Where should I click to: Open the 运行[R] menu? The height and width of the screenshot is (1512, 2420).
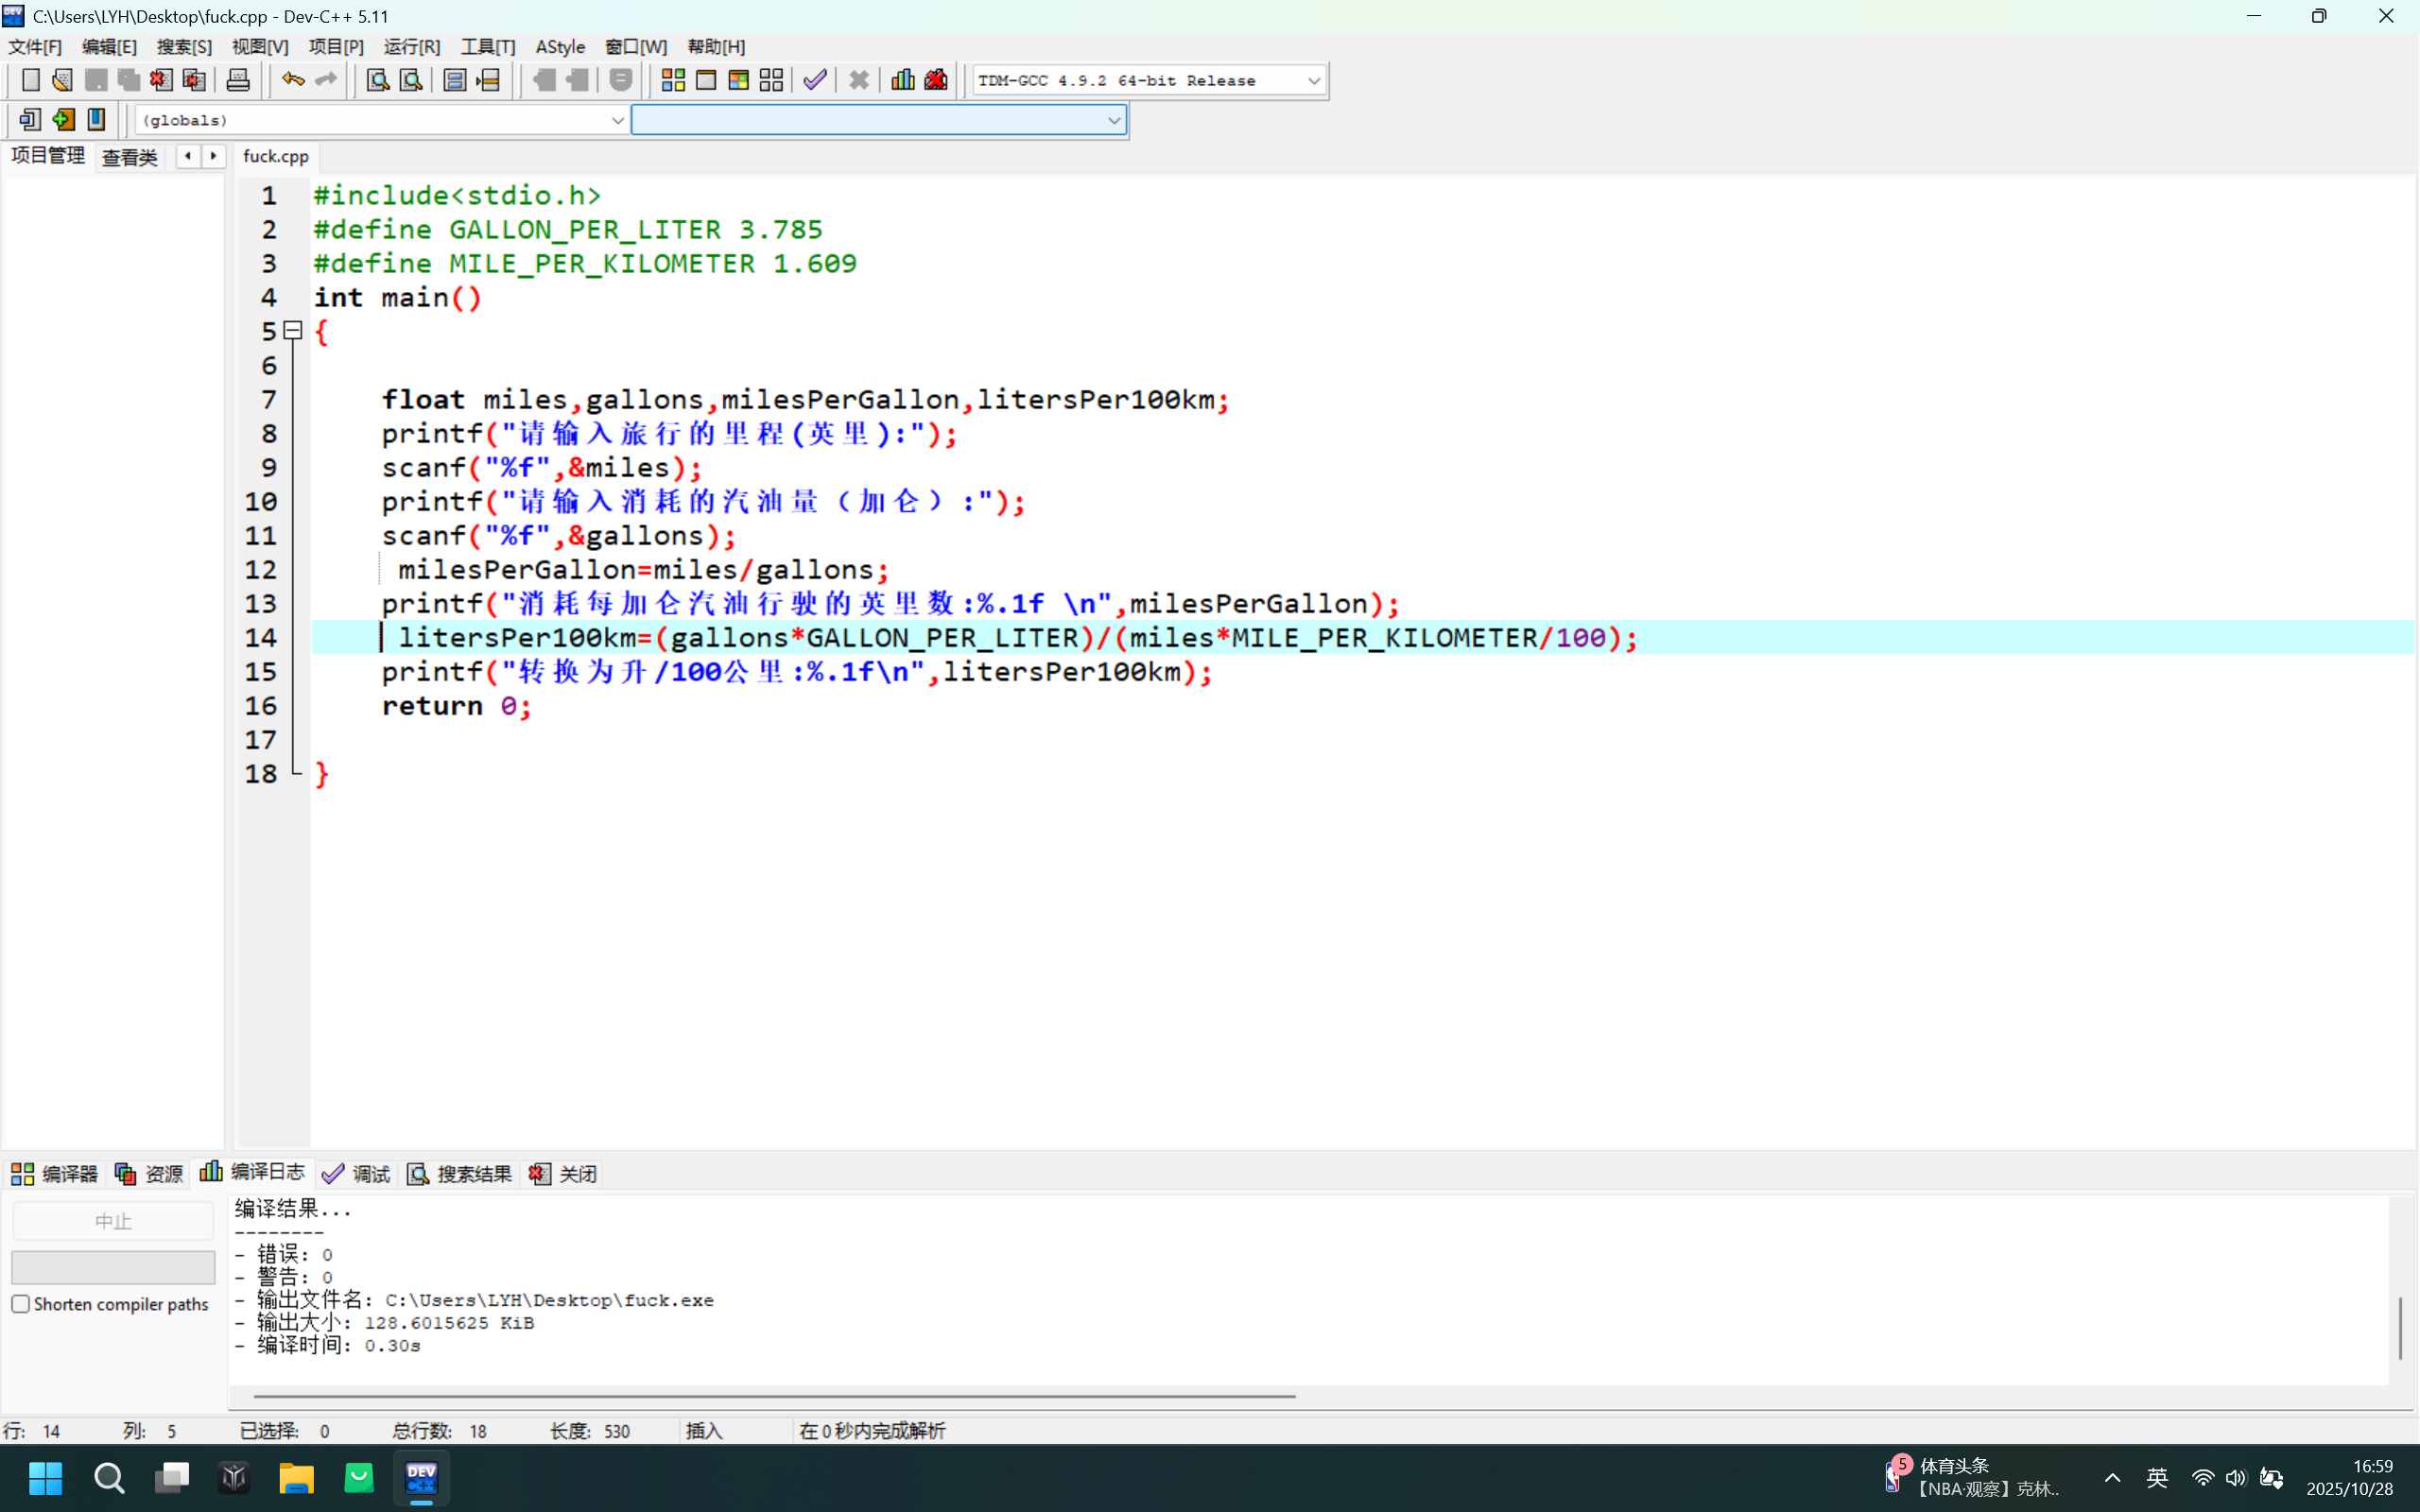coord(411,47)
